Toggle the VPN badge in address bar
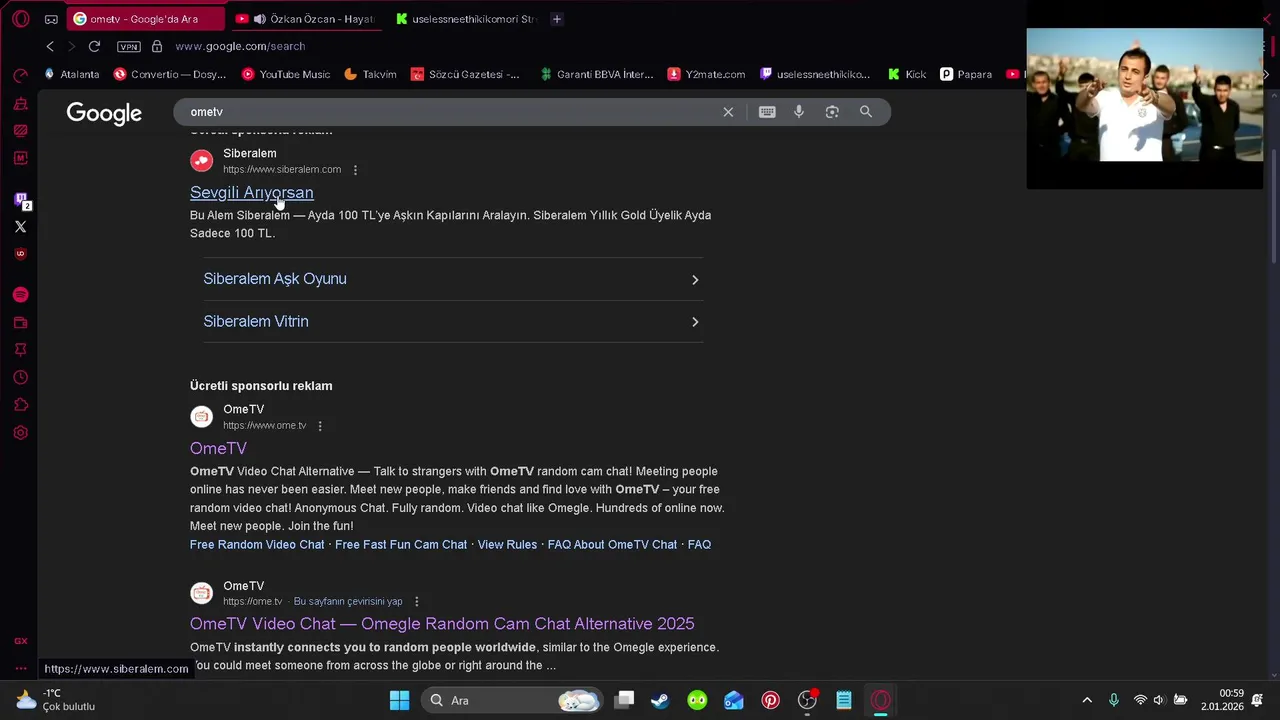Viewport: 1280px width, 720px height. [x=128, y=46]
